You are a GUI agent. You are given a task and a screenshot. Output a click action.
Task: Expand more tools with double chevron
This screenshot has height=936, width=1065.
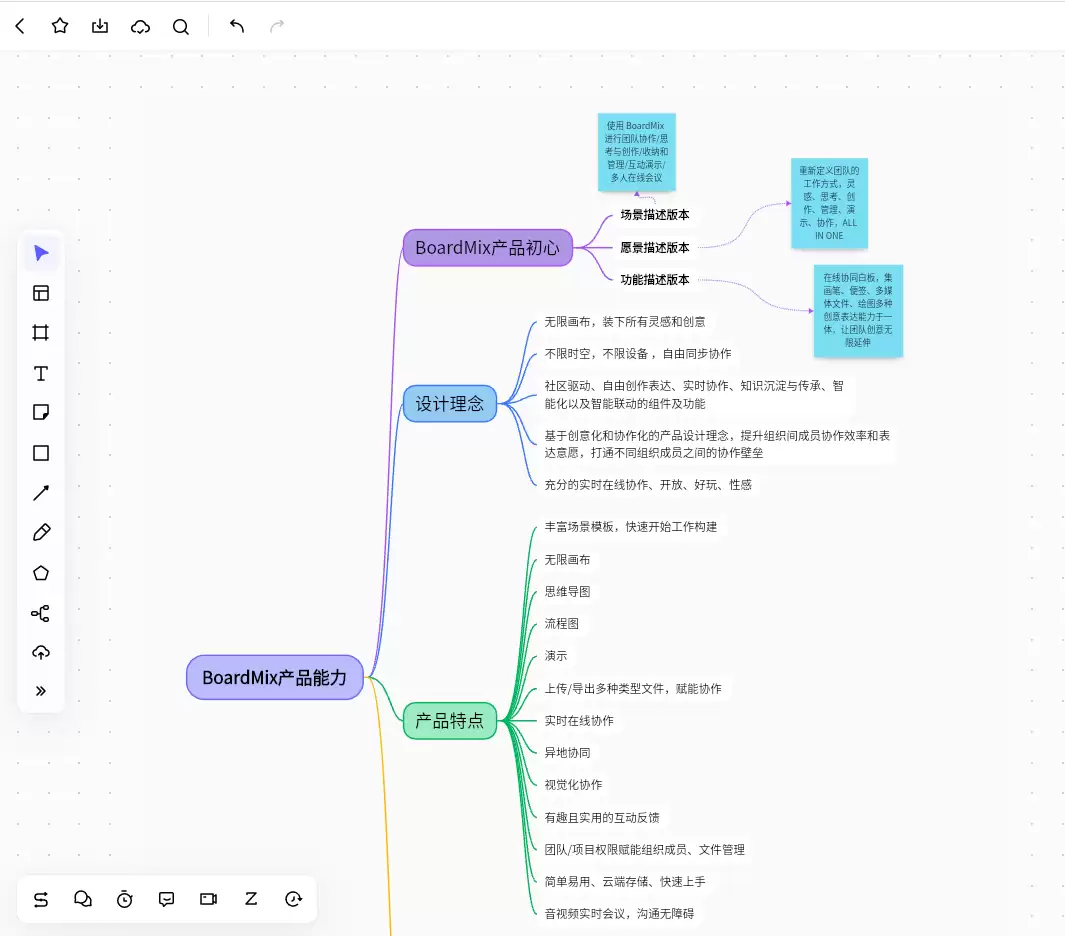(x=41, y=691)
